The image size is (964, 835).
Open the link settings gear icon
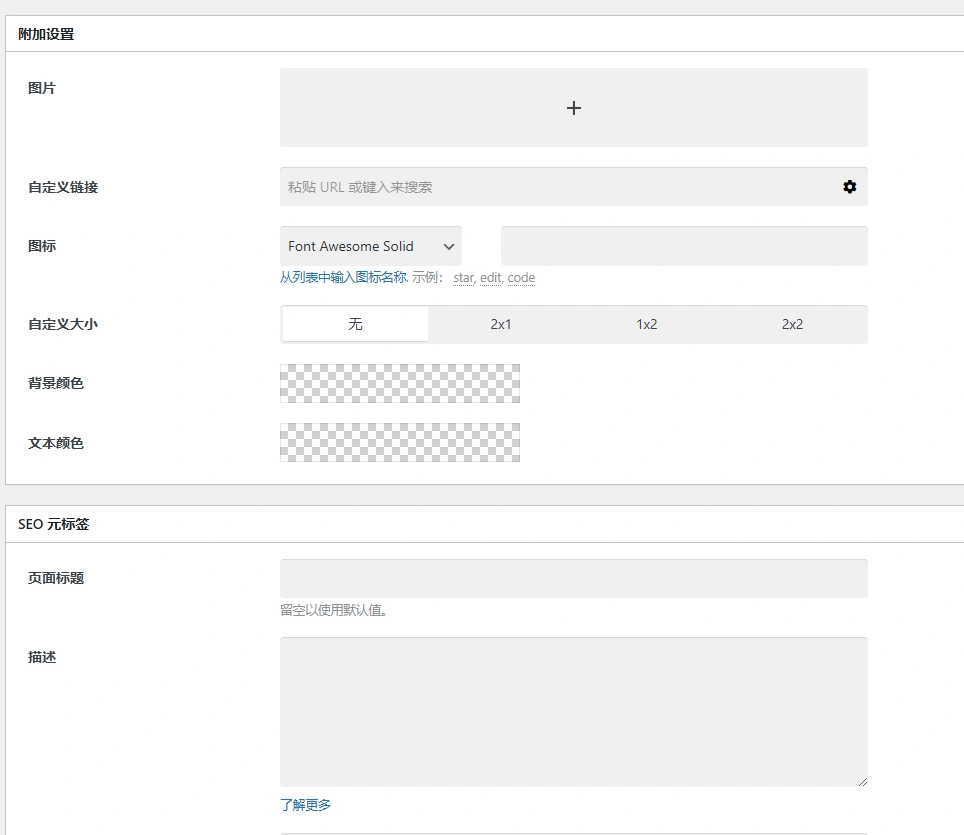click(849, 186)
